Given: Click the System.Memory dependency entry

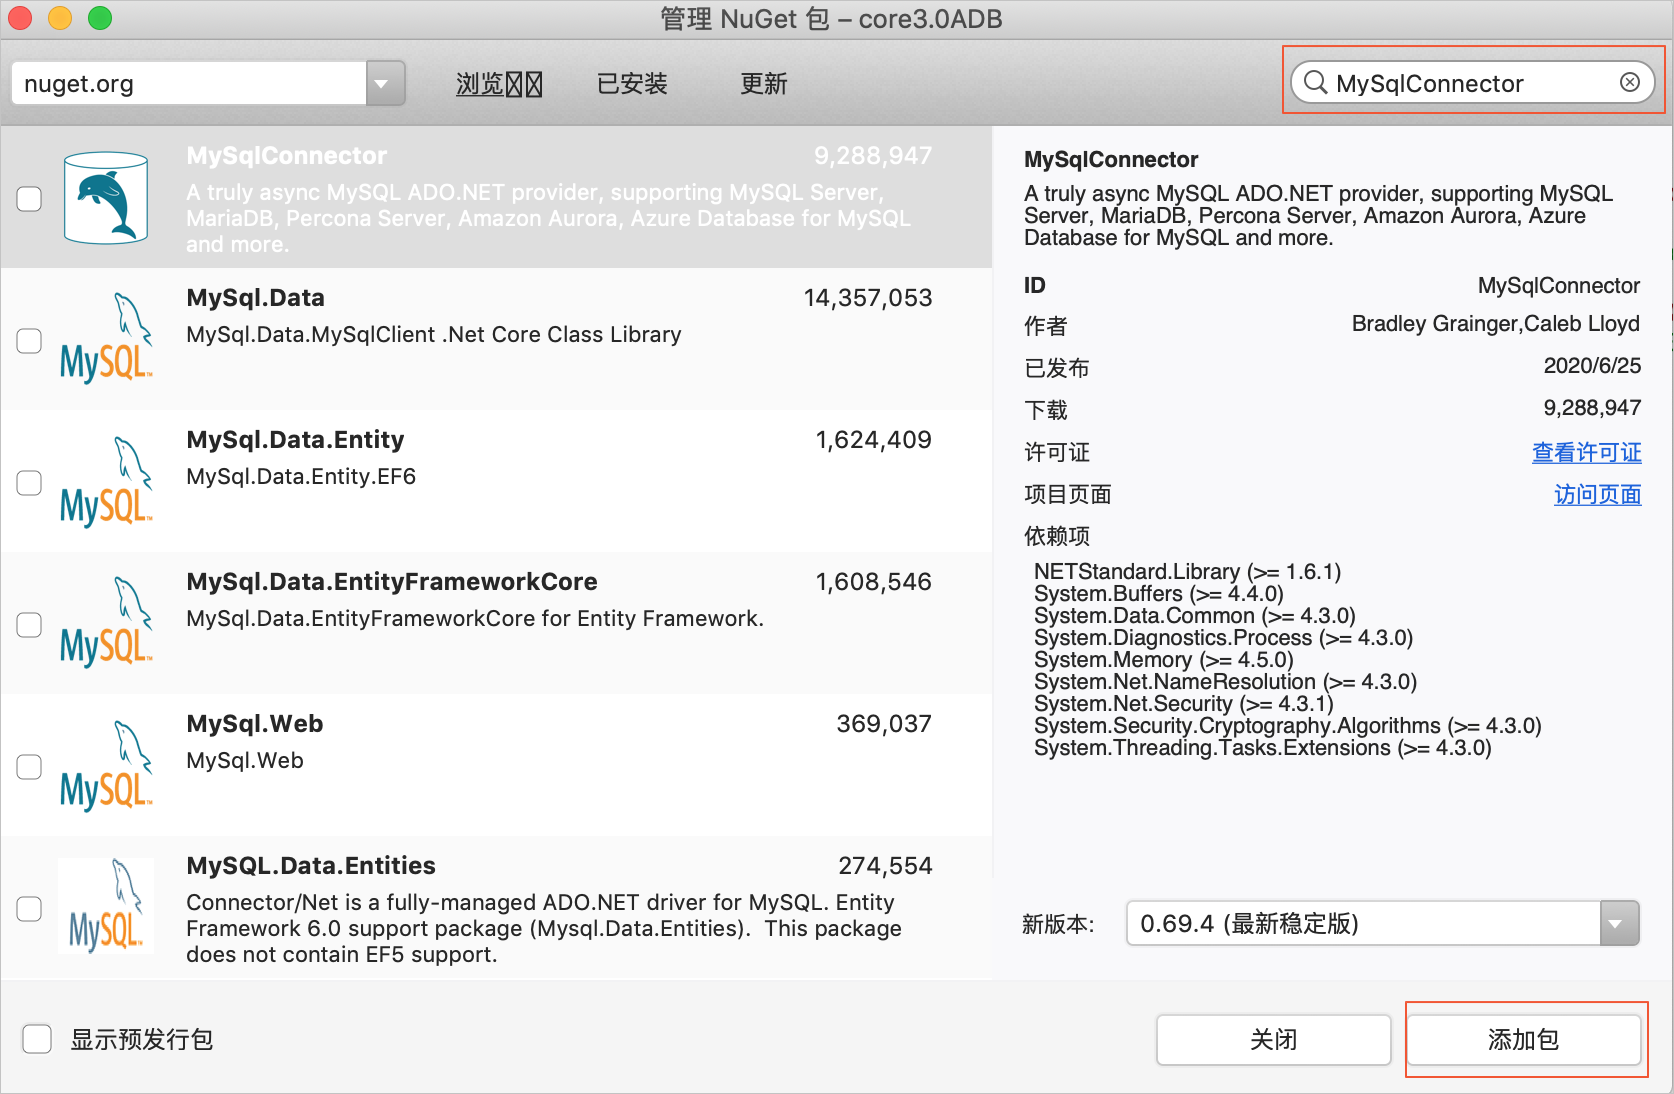Looking at the screenshot, I should click(1164, 660).
